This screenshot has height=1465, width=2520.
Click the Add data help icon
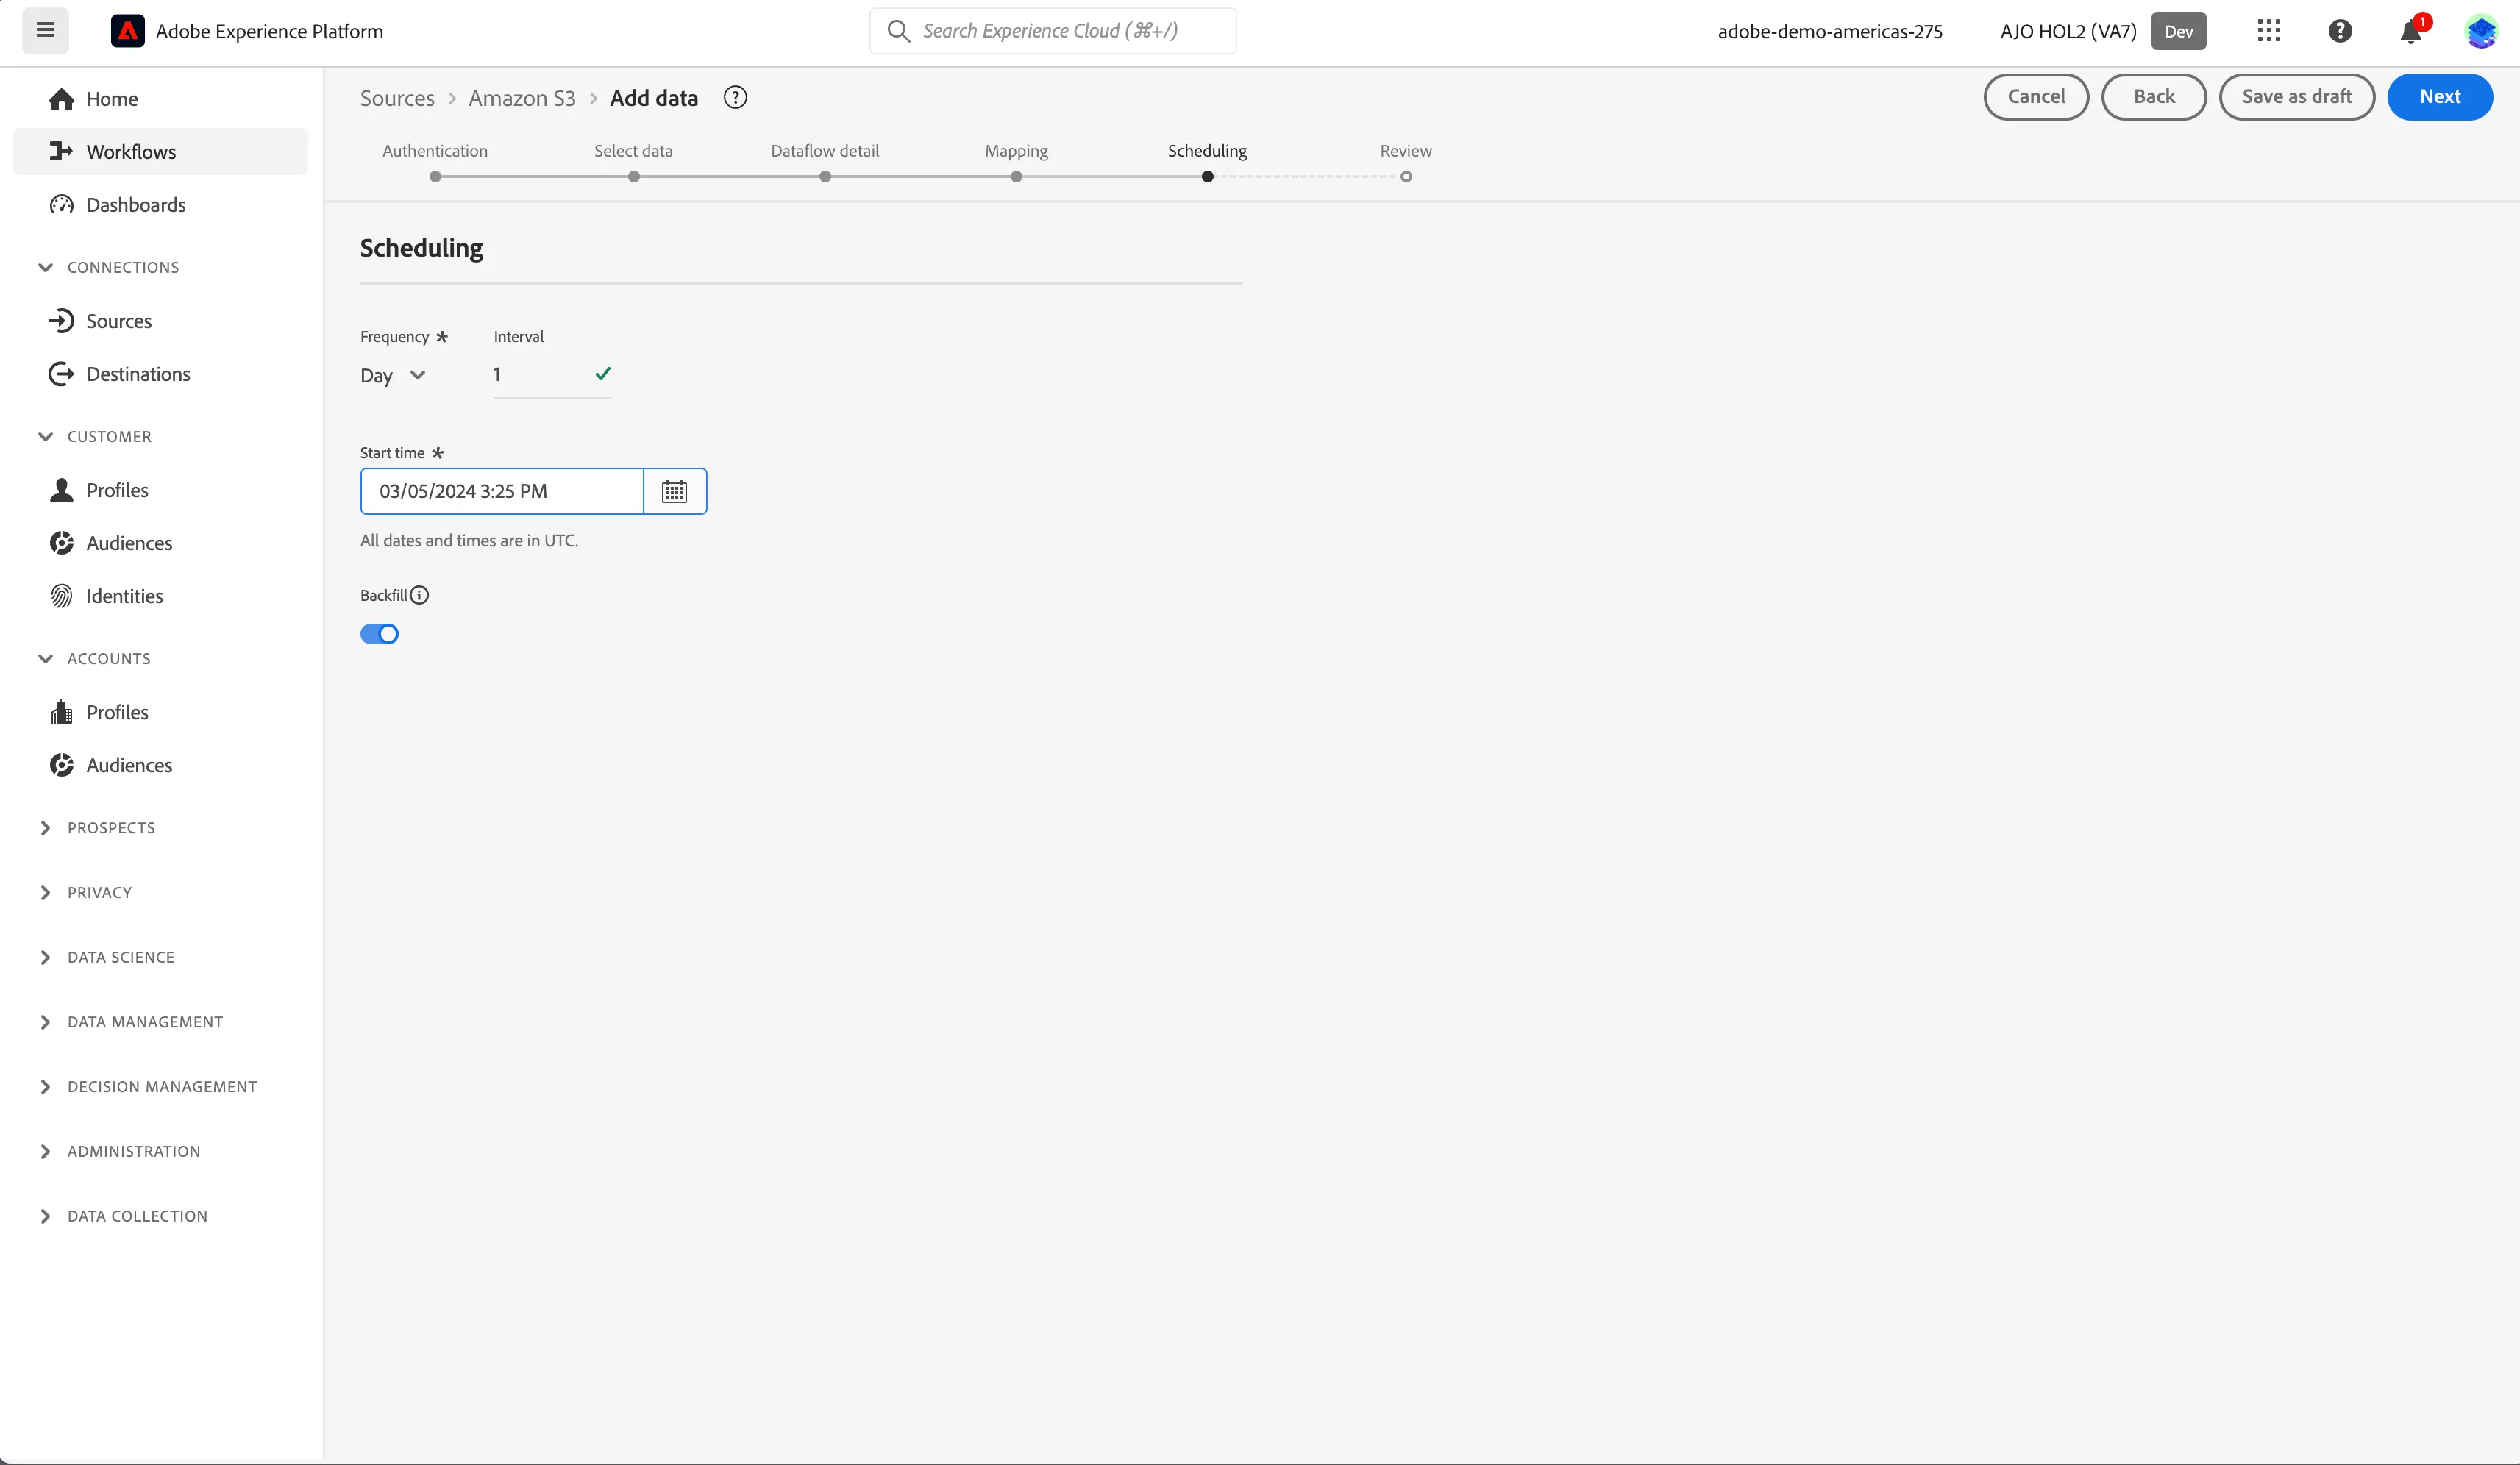735,97
